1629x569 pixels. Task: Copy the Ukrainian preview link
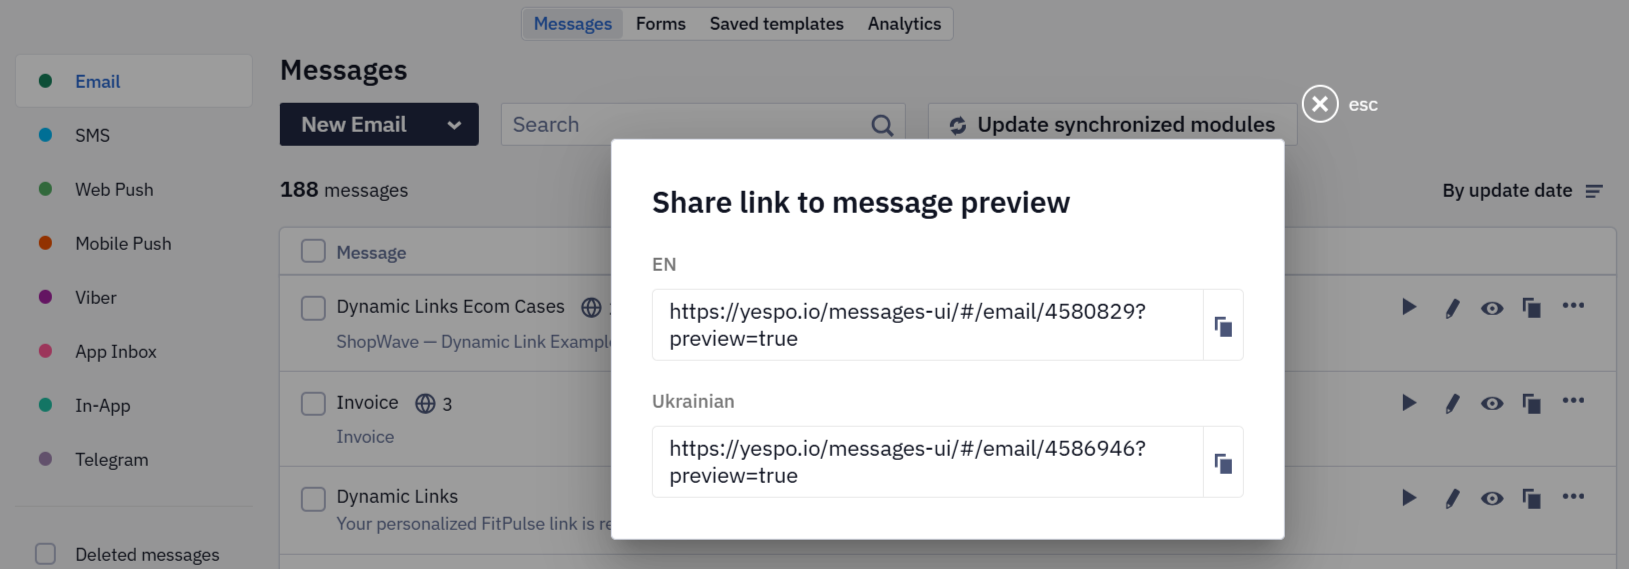point(1223,463)
